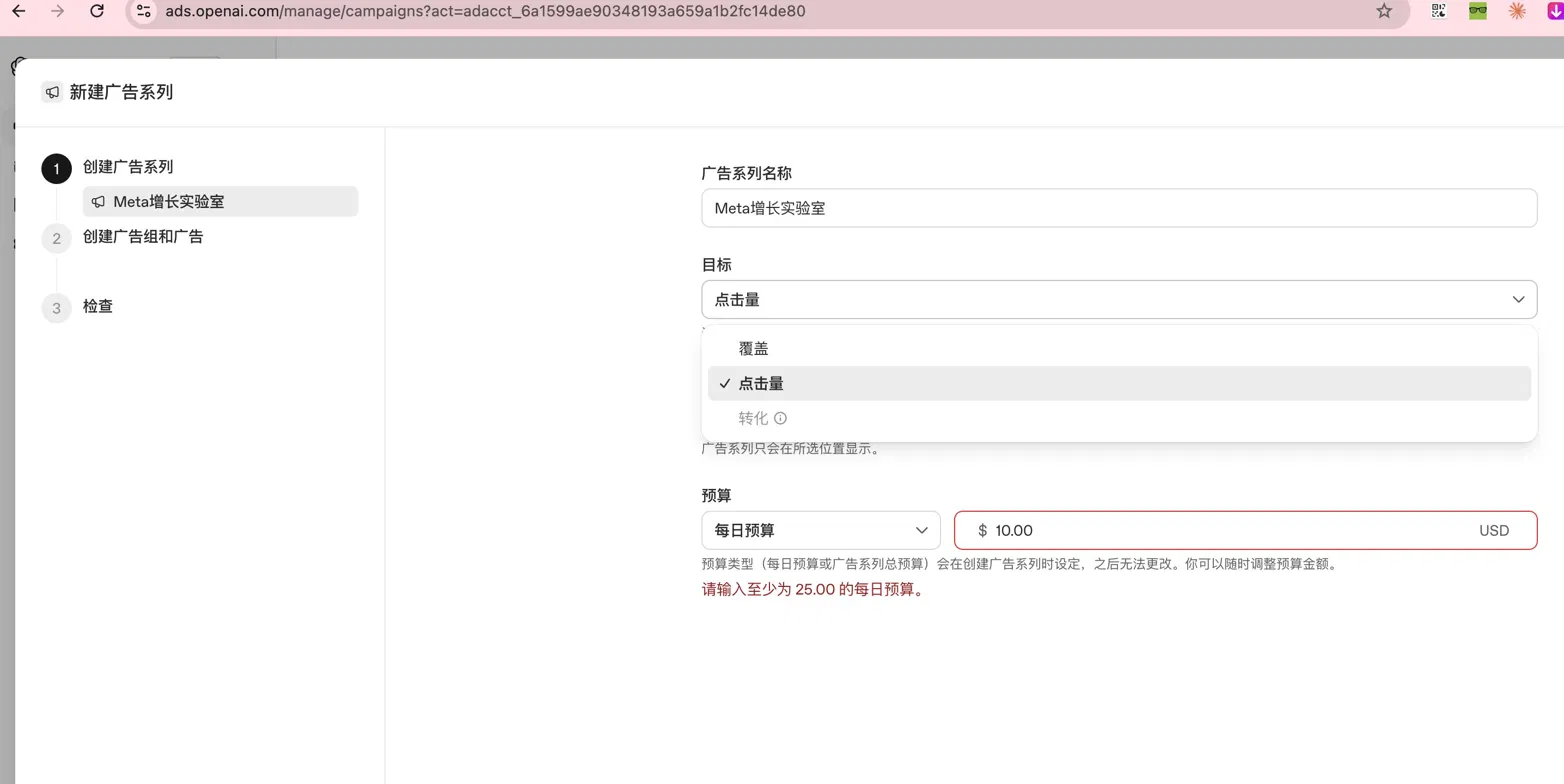Viewport: 1564px width, 784px height.
Task: Open the 每日预算 budget type dropdown
Action: pos(821,530)
